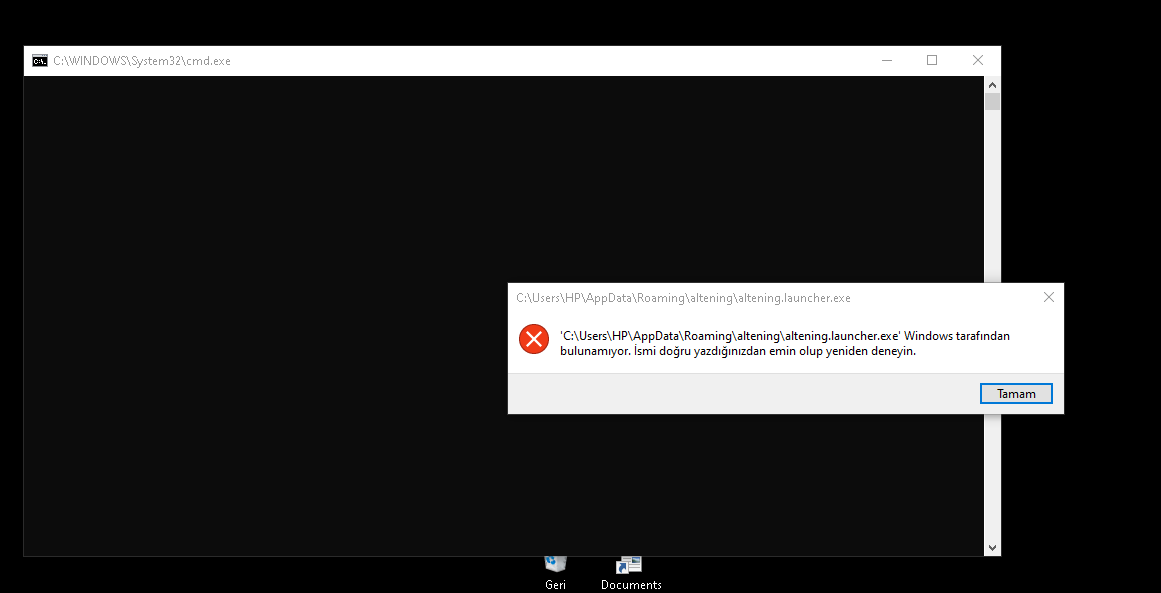Click the cmd.exe scrollbar down arrow

992,548
